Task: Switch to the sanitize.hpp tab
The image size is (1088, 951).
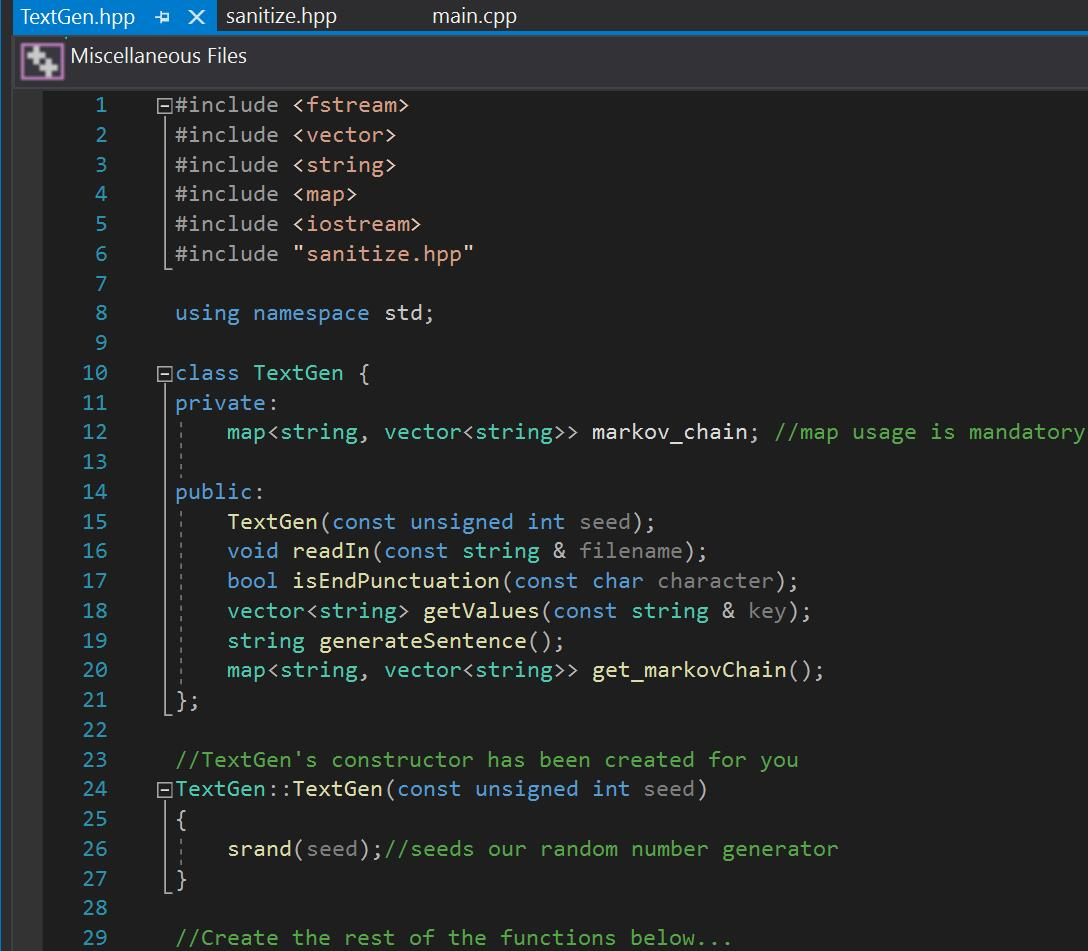Action: (281, 16)
